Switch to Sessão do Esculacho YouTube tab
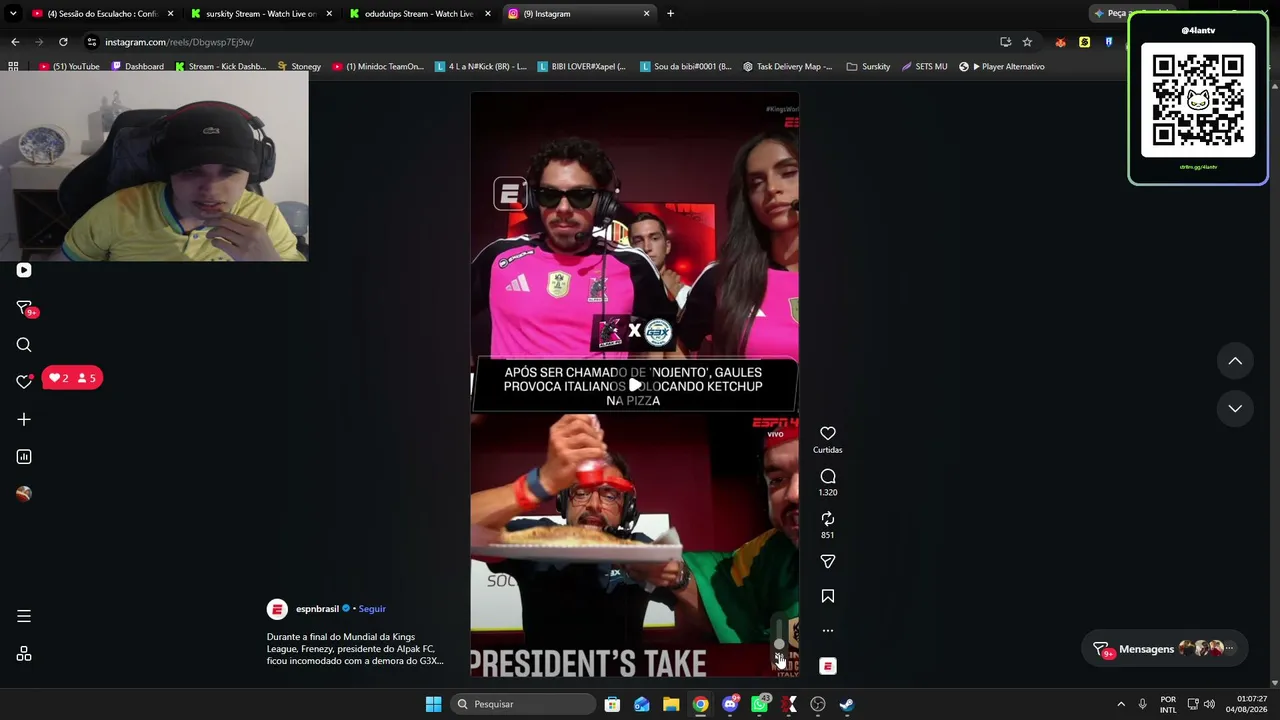 point(102,14)
